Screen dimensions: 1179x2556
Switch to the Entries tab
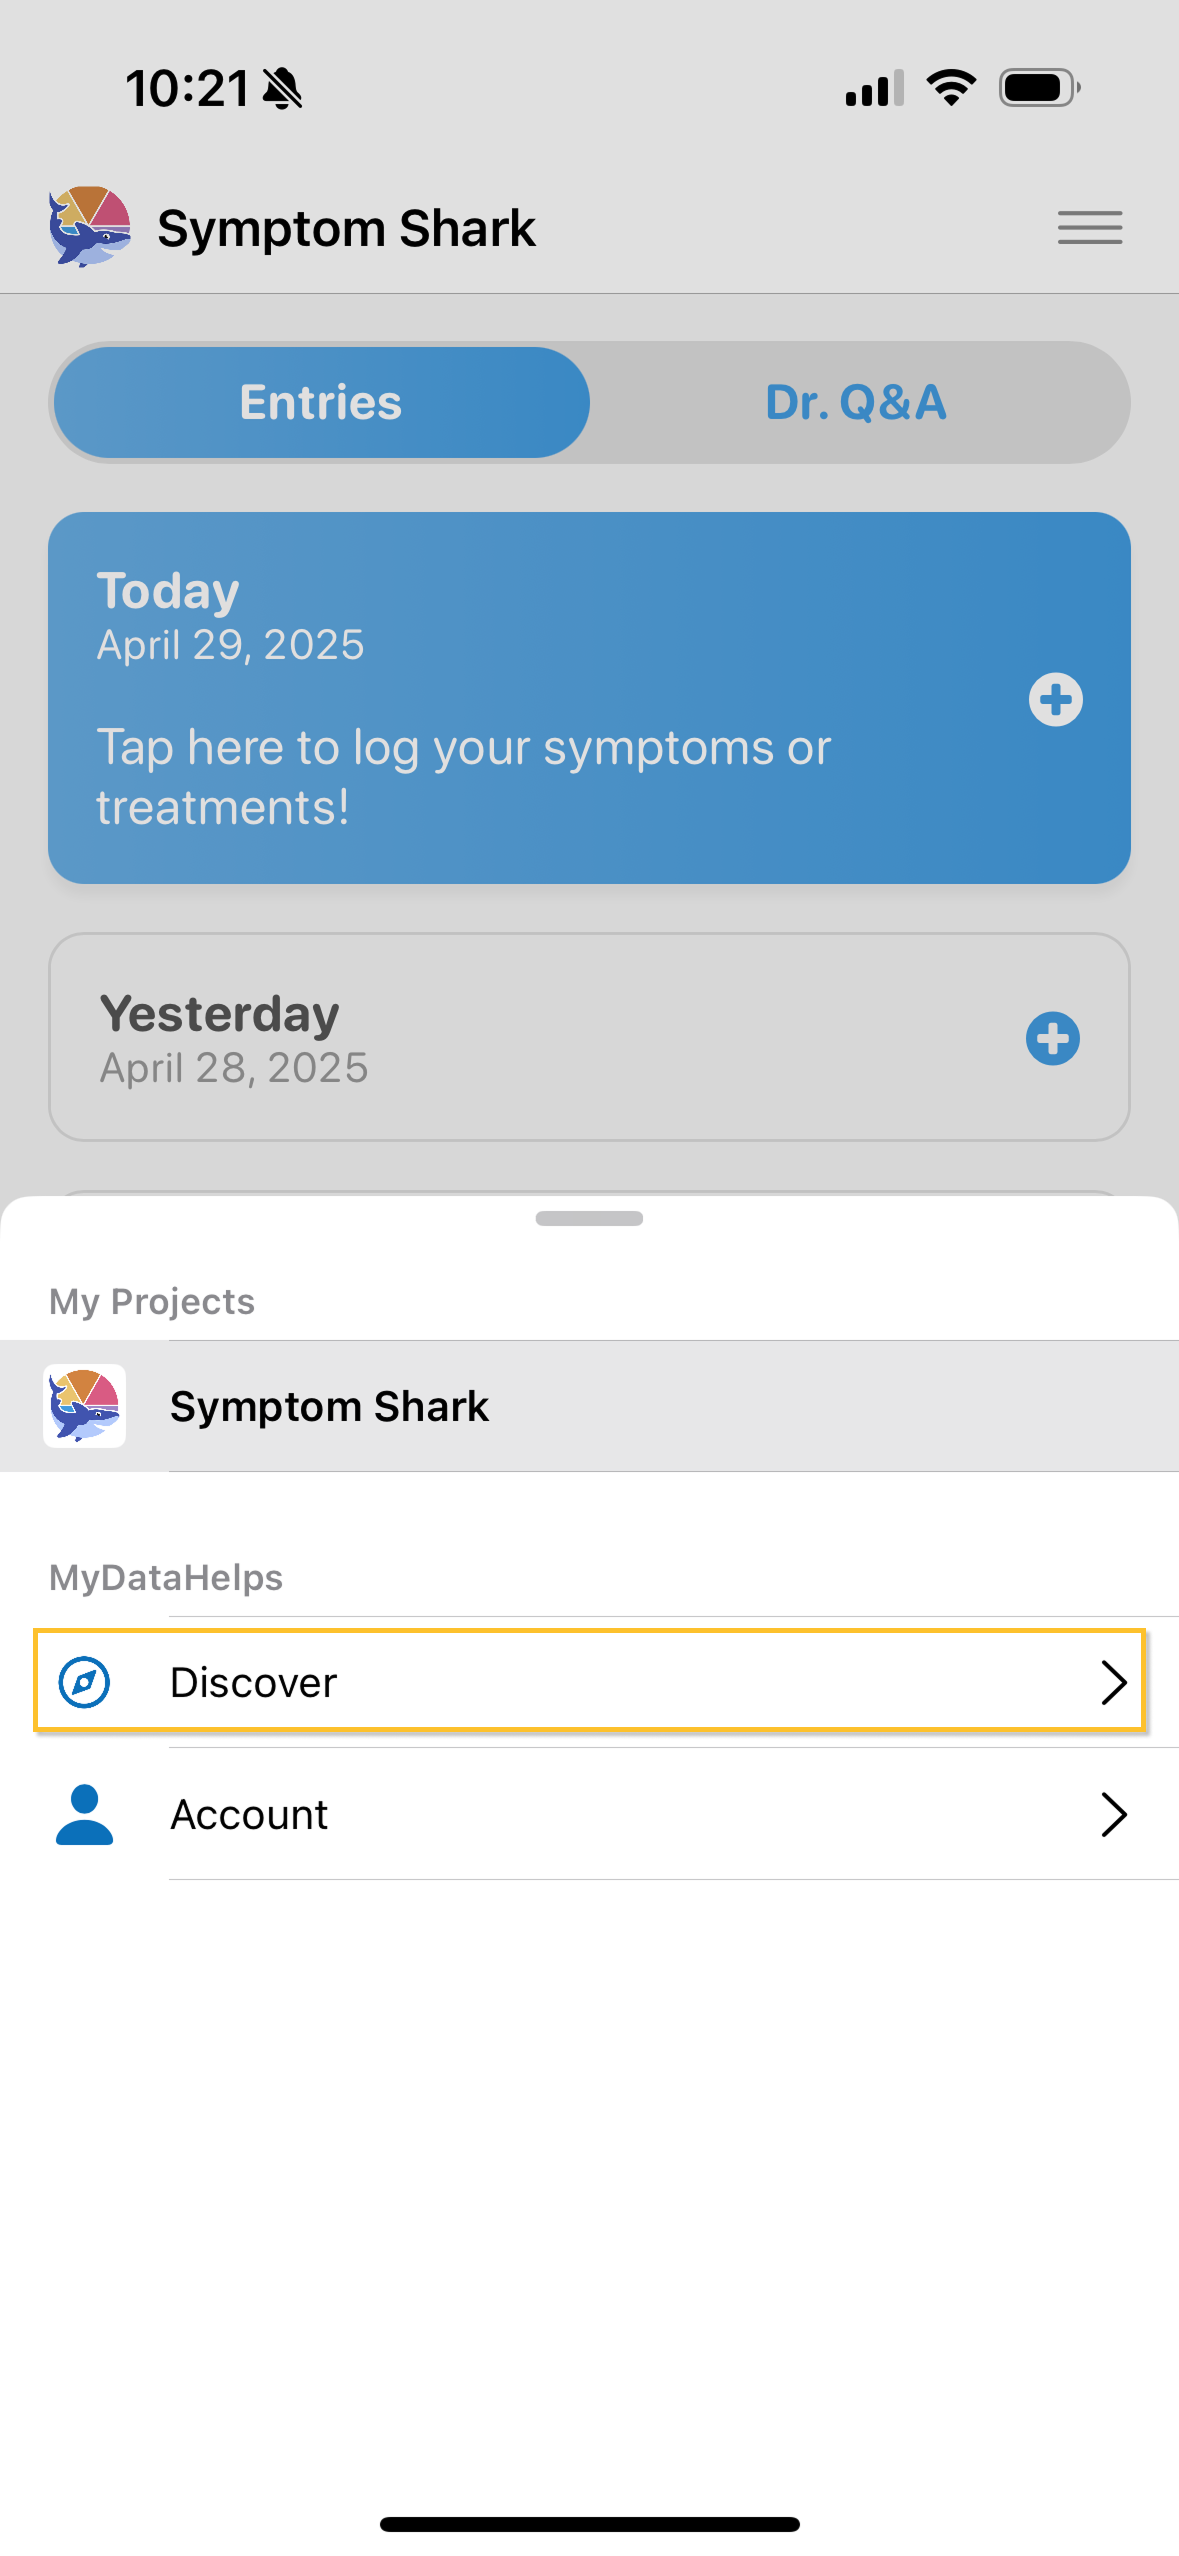321,403
